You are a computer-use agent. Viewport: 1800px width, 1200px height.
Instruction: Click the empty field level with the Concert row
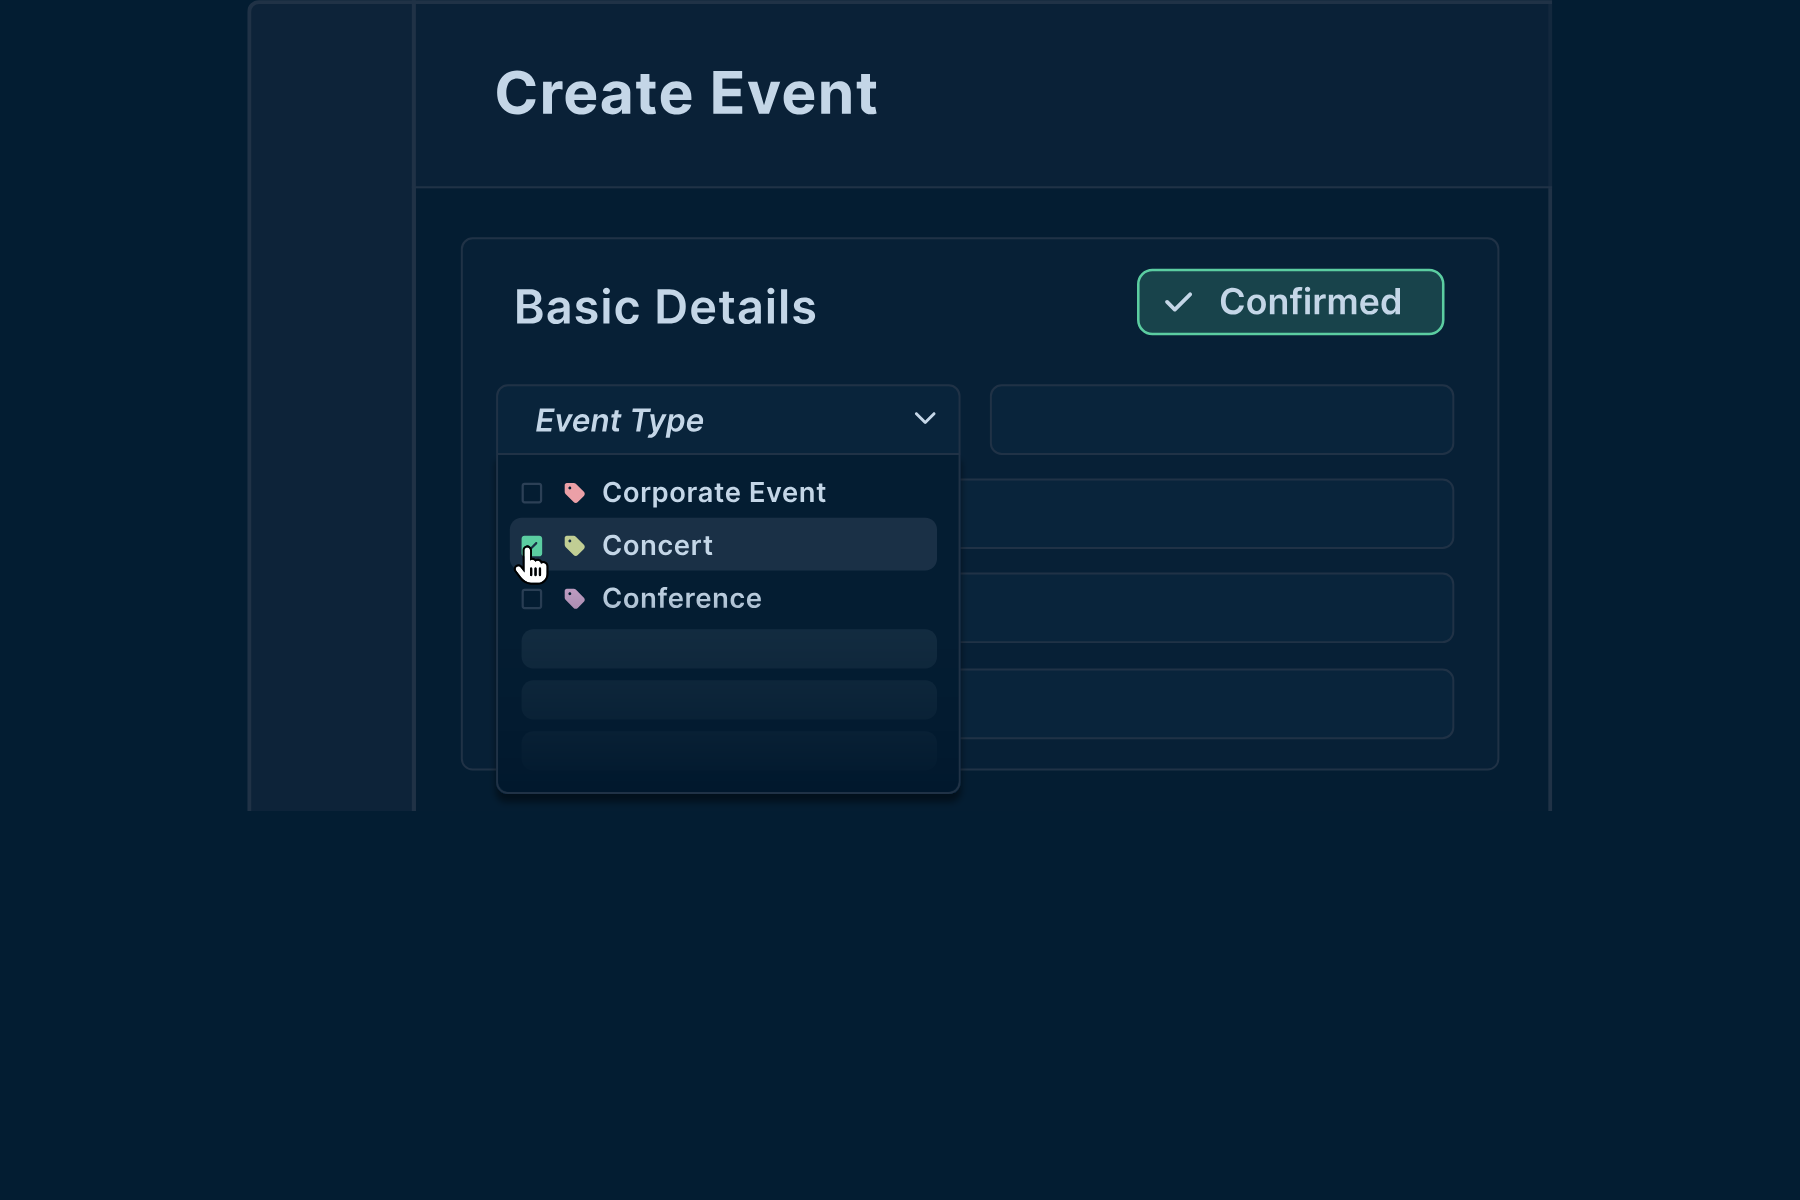[x=1205, y=514]
